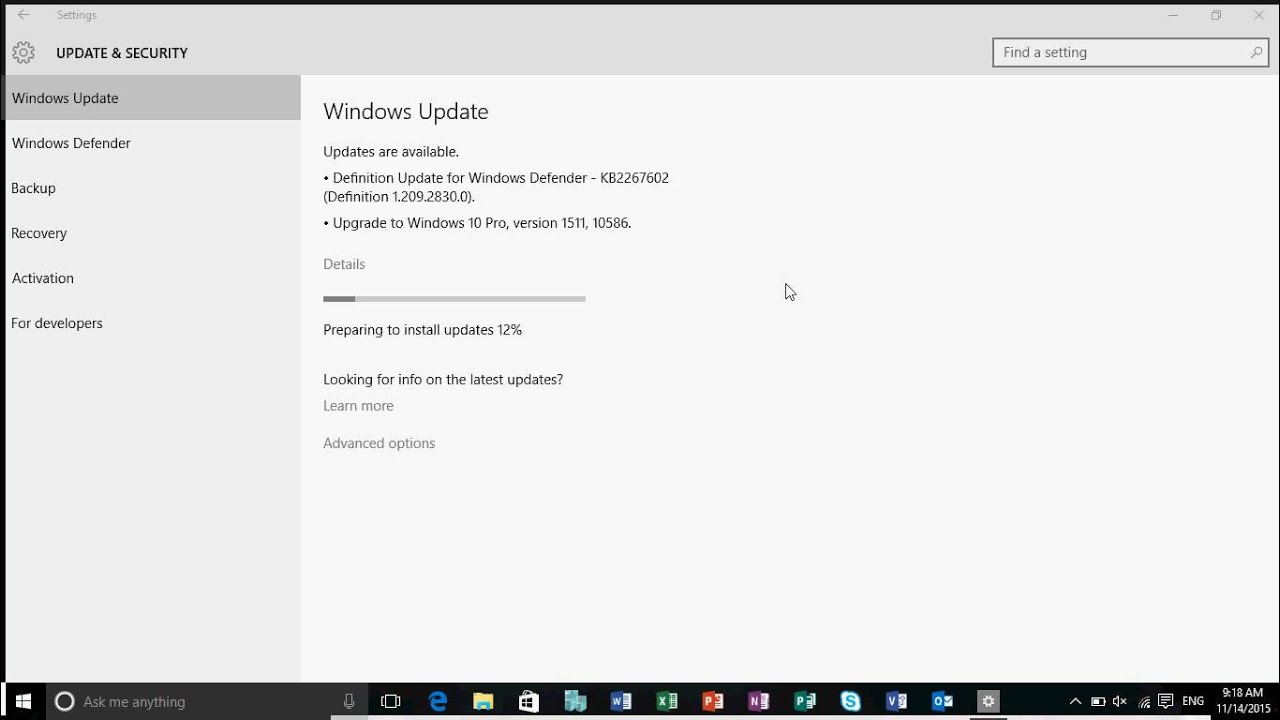Viewport: 1280px width, 720px height.
Task: Restore down the Settings window
Action: pos(1216,15)
